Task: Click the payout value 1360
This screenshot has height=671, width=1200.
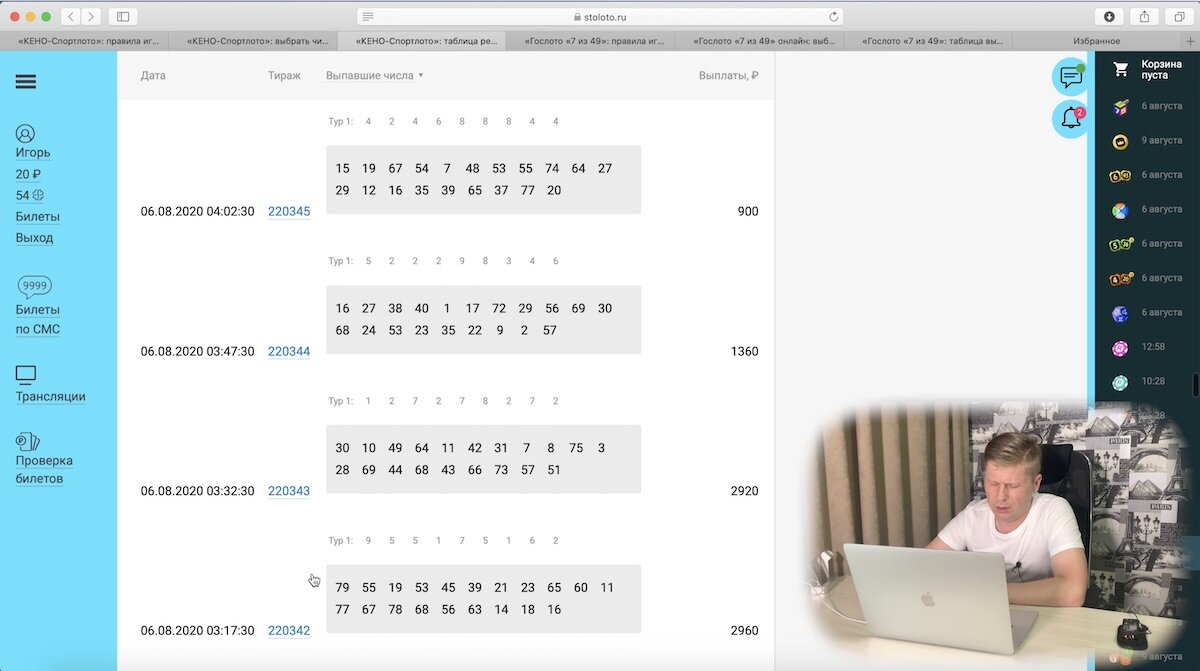Action: coord(745,352)
